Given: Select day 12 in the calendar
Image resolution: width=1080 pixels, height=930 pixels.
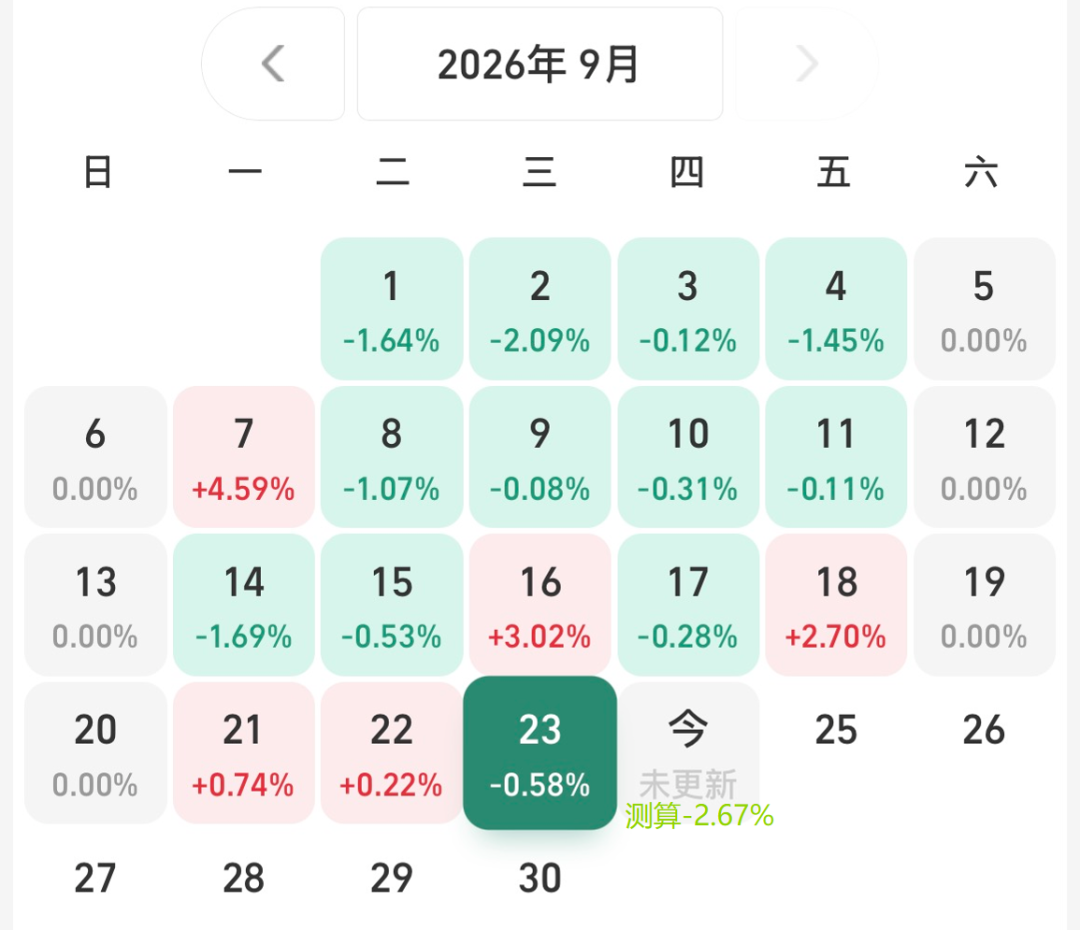Looking at the screenshot, I should click(984, 457).
